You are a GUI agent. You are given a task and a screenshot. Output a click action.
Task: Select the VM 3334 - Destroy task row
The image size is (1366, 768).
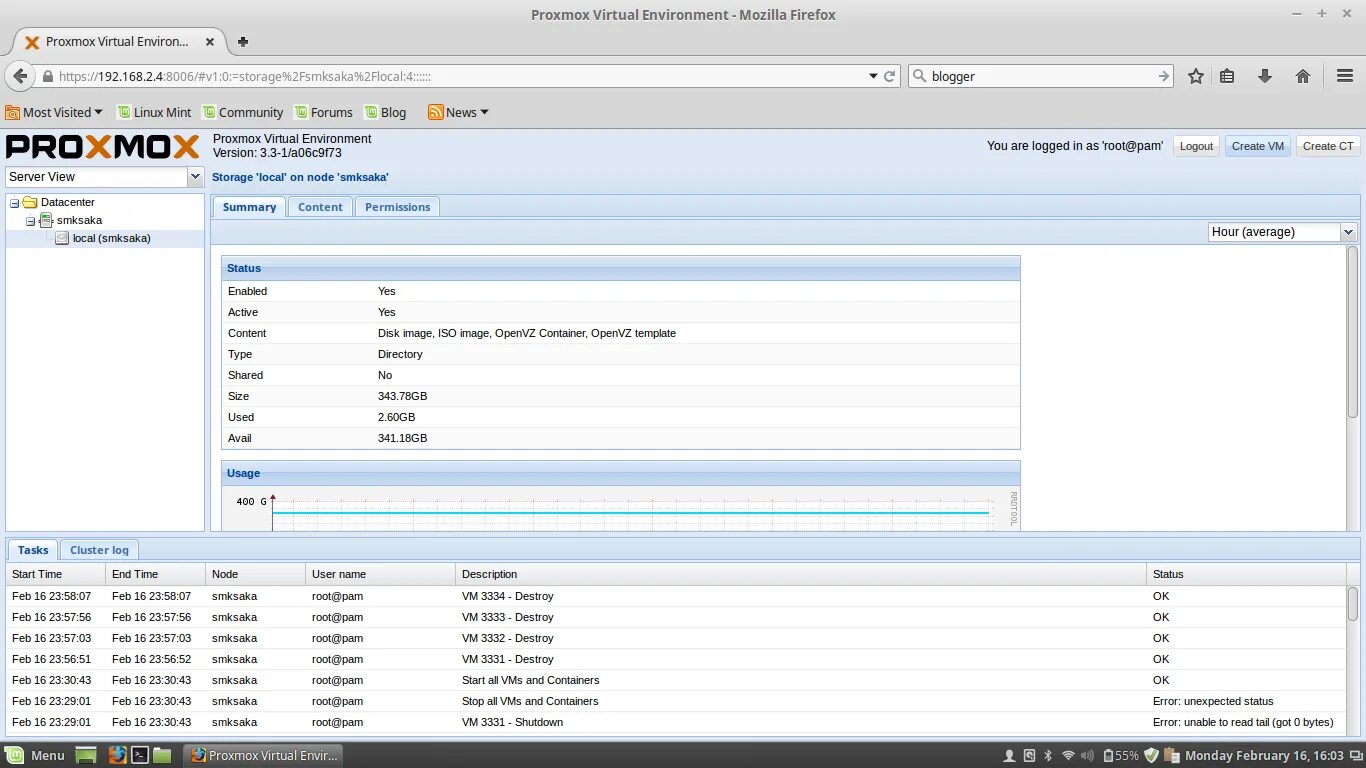tap(676, 596)
